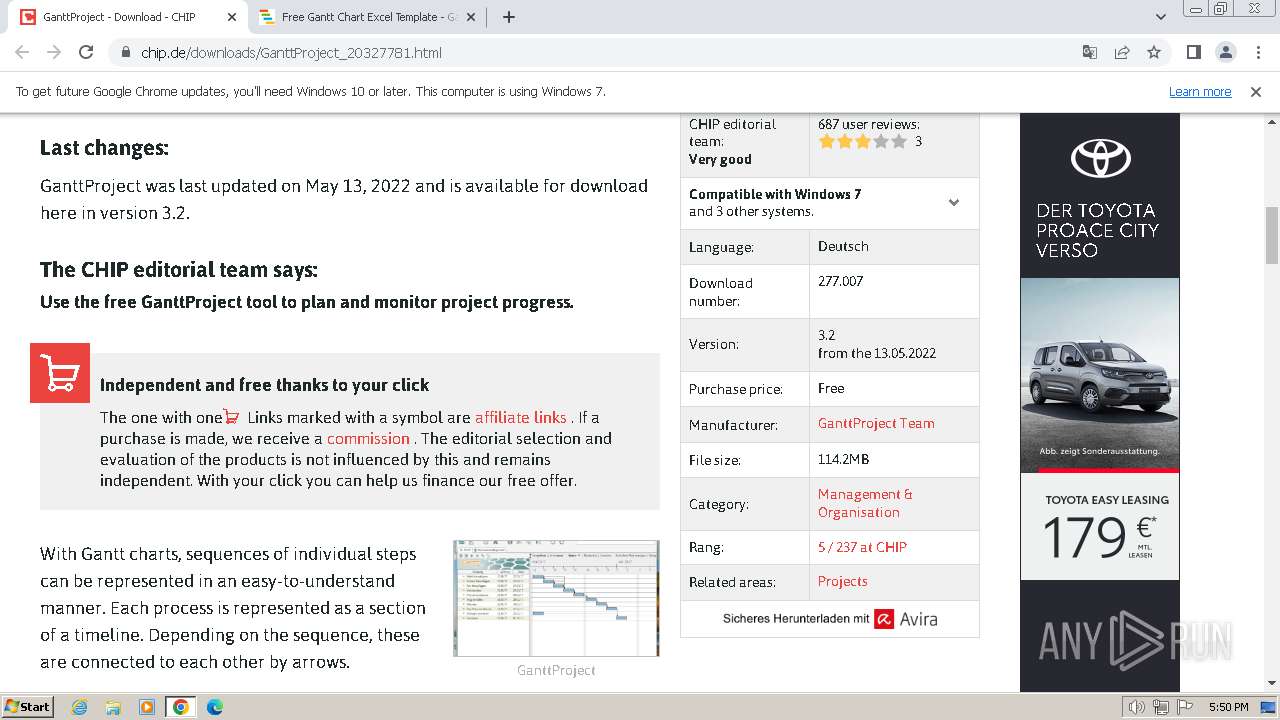Image resolution: width=1280 pixels, height=720 pixels.
Task: Open the affiliate links link
Action: tap(521, 417)
